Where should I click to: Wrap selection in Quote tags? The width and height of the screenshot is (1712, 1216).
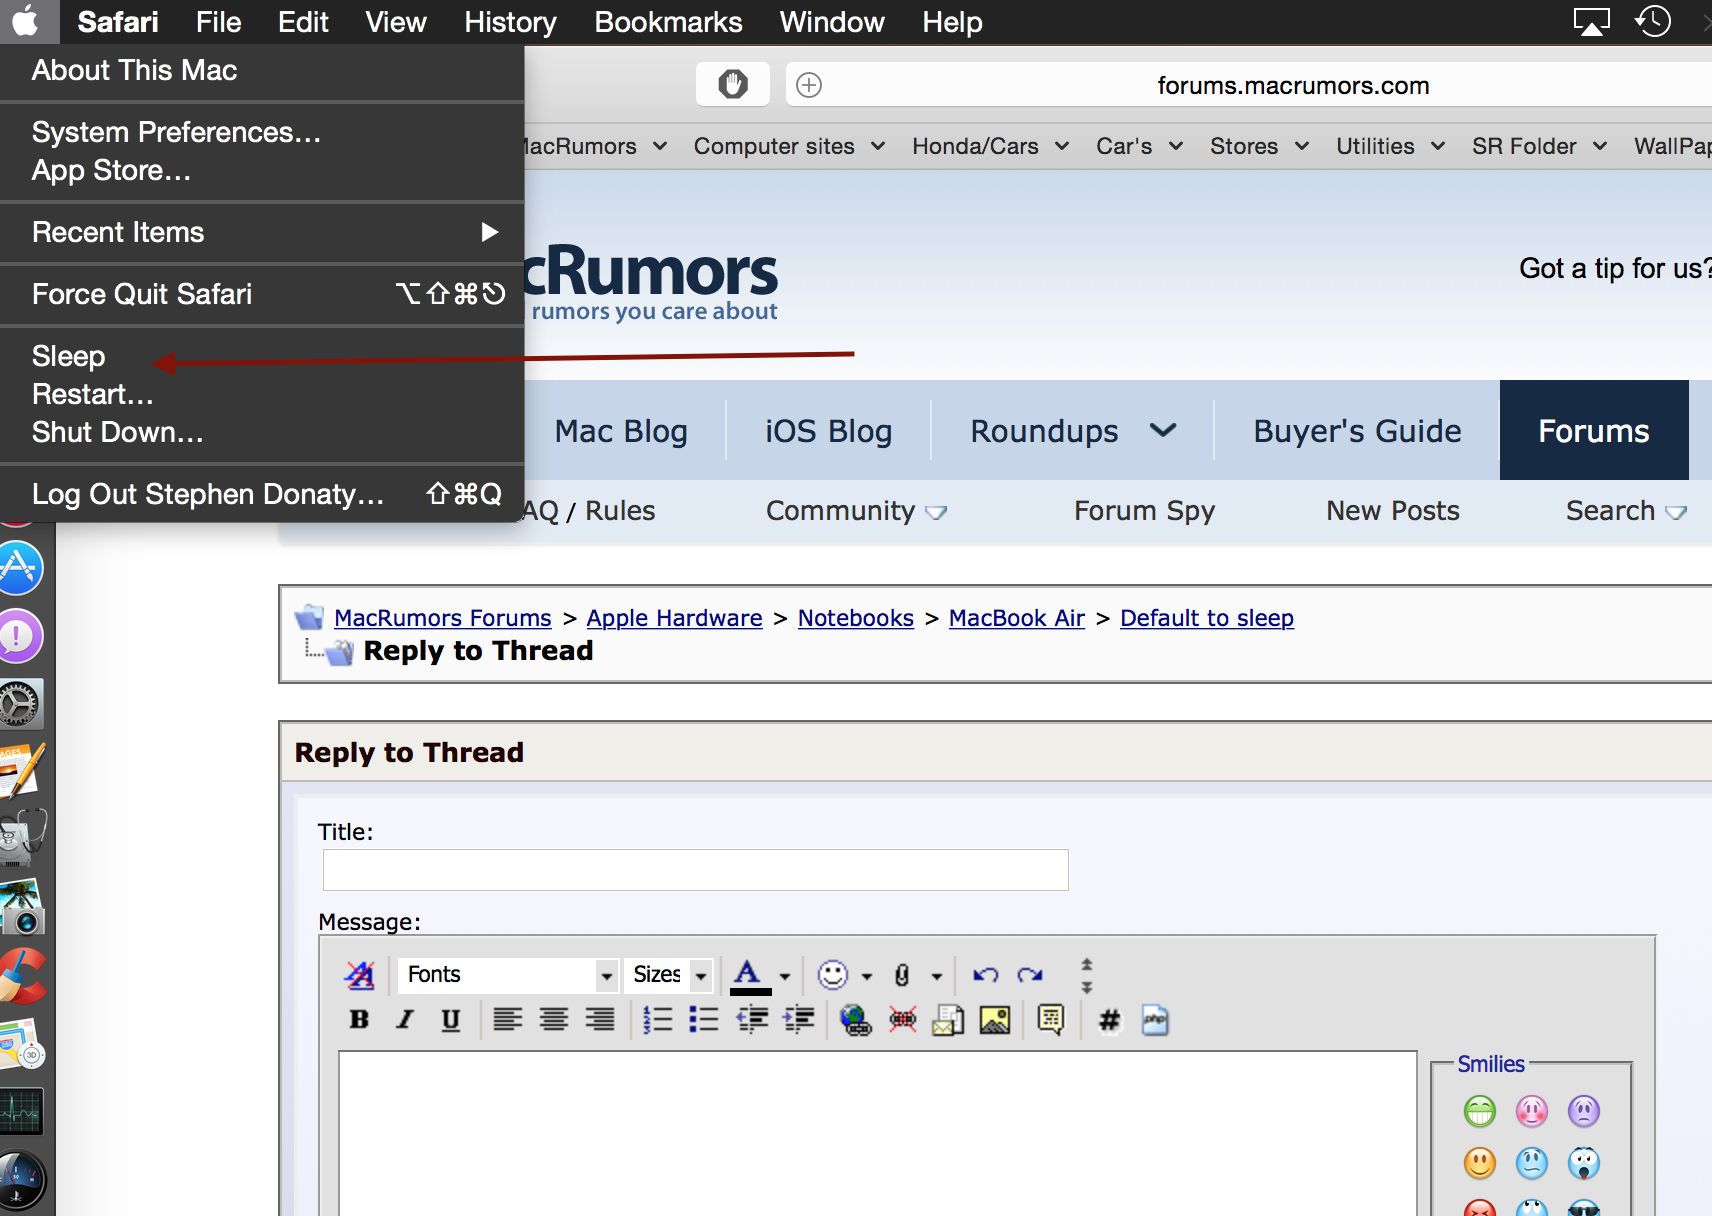[x=1051, y=1019]
